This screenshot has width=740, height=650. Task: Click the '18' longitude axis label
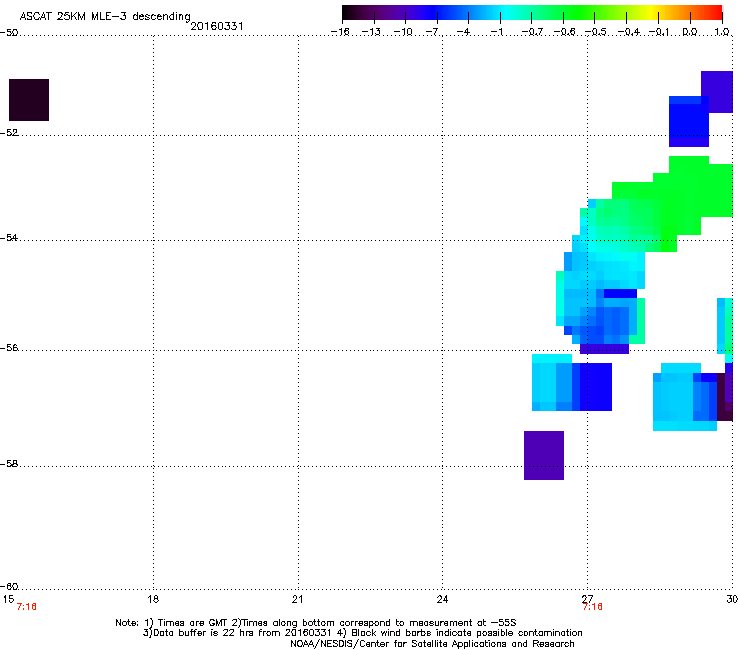(x=153, y=599)
